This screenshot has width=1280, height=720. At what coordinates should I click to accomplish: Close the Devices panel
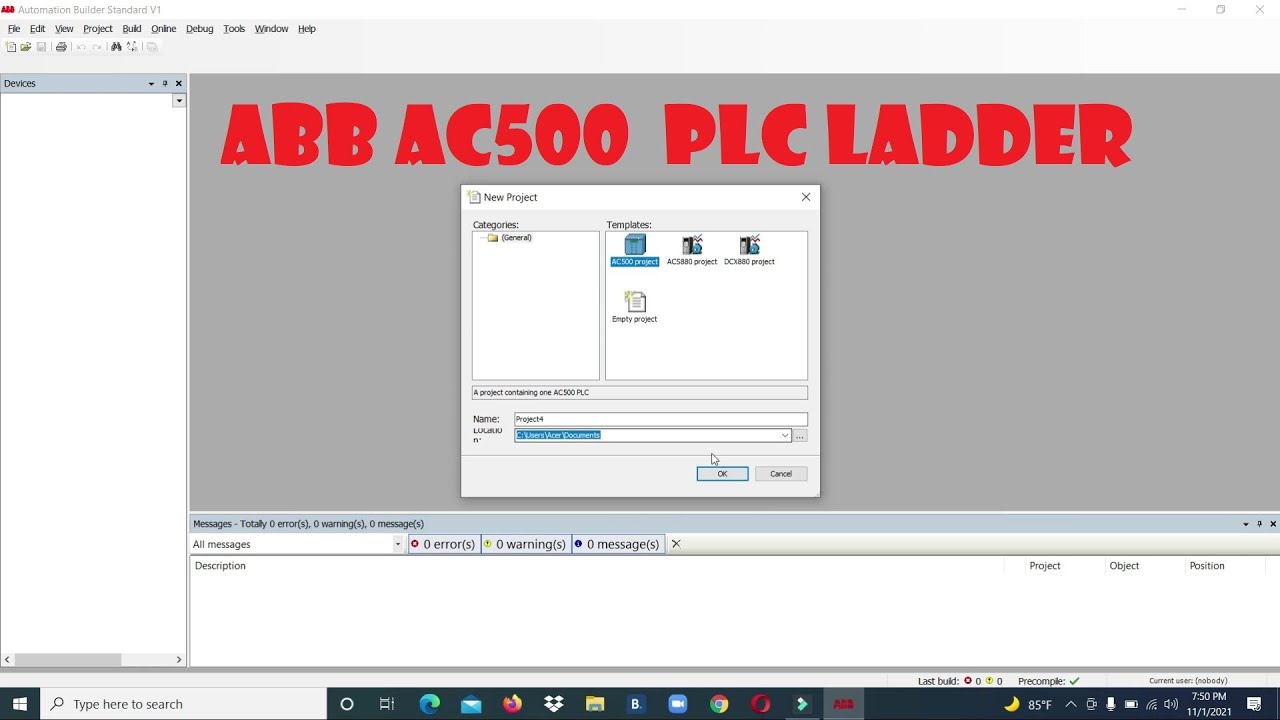[179, 84]
